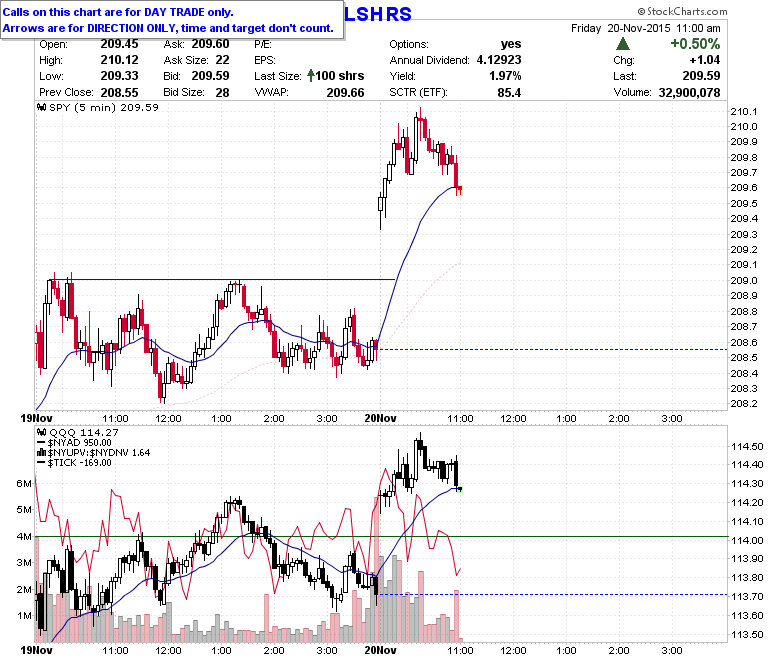Click the '$NYUPV:$NYDNV 1.64' legend entry
The width and height of the screenshot is (780, 659).
[98, 453]
